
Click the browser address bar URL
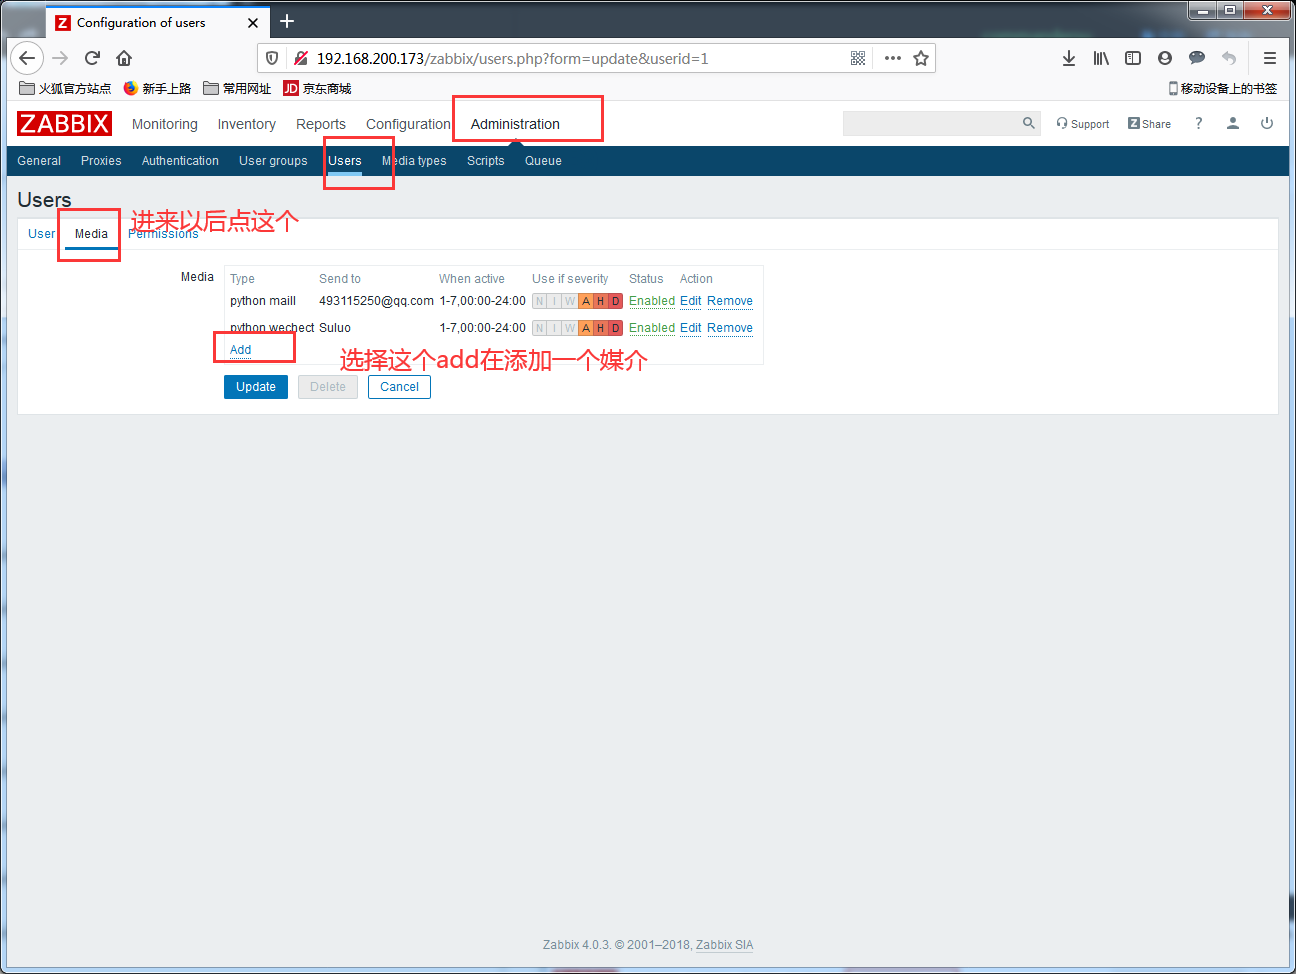click(x=513, y=58)
